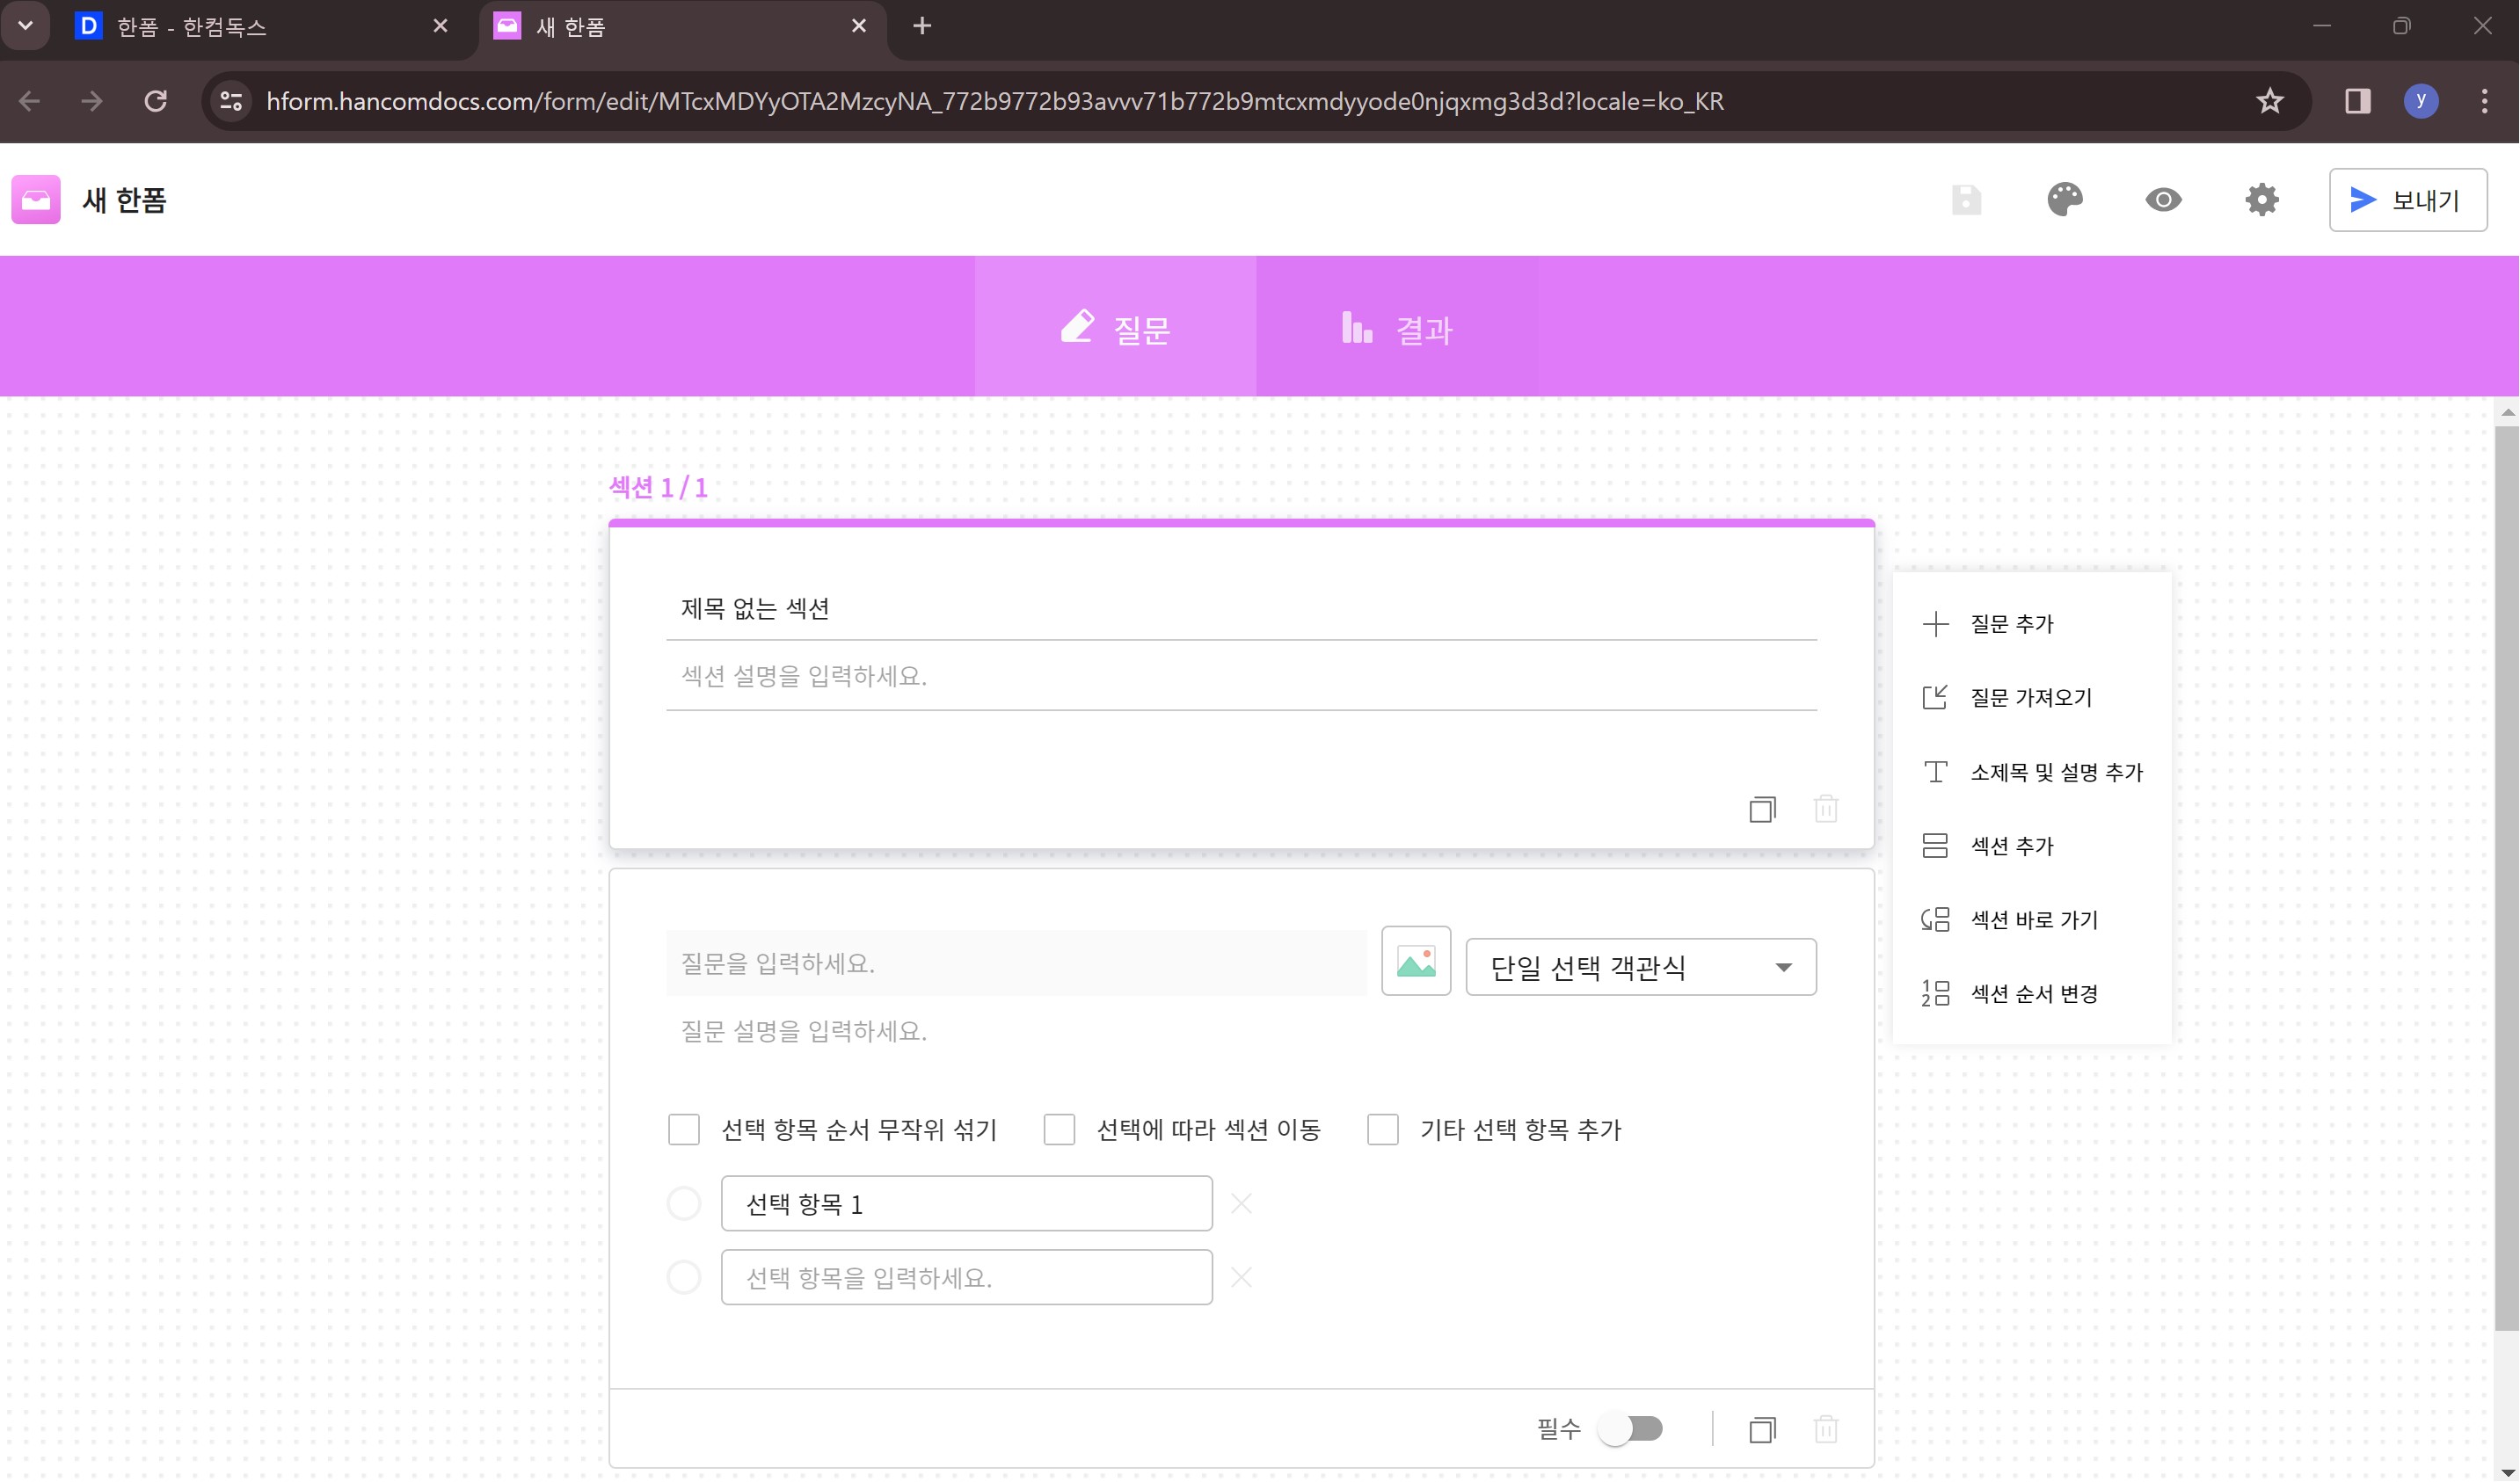Toggle the 필수 required switch
Image resolution: width=2520 pixels, height=1482 pixels.
[x=1630, y=1428]
